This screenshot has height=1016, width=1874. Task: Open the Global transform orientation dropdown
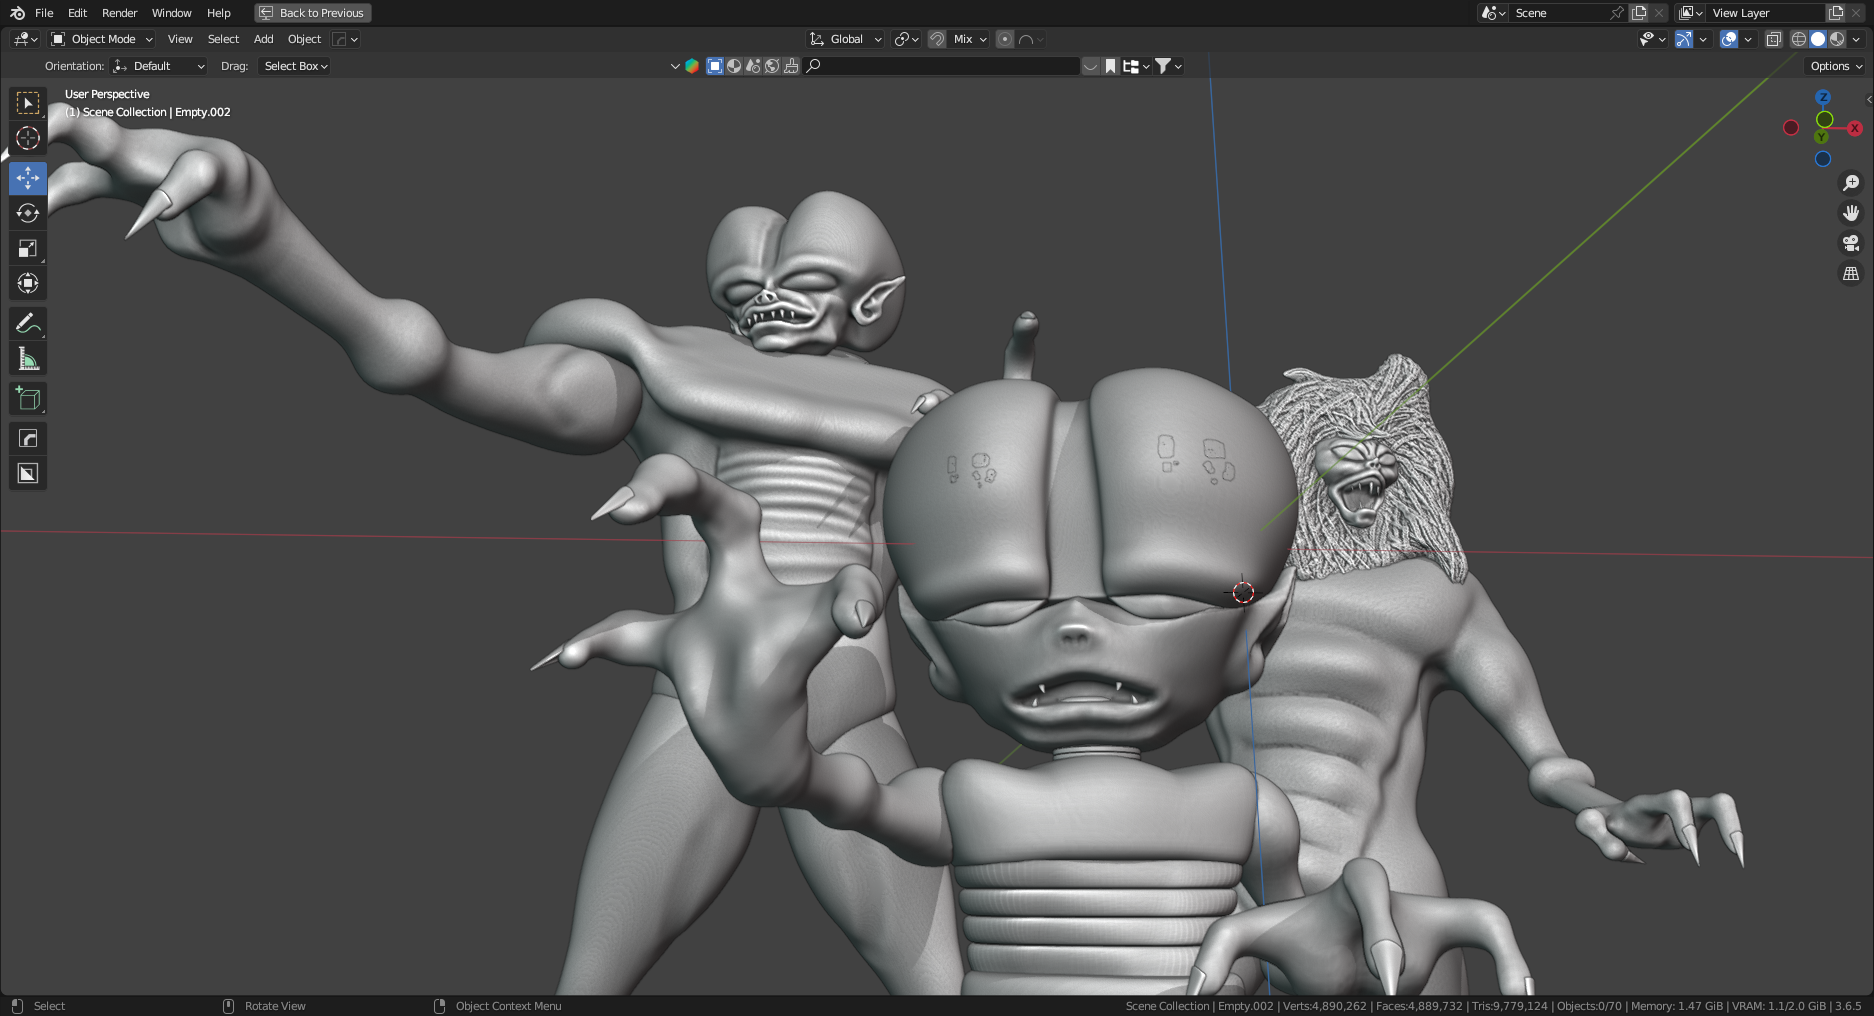[846, 39]
